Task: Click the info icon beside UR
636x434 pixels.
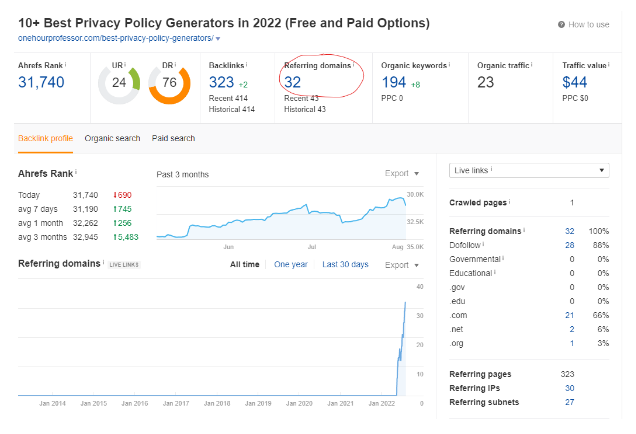Action: [x=125, y=64]
